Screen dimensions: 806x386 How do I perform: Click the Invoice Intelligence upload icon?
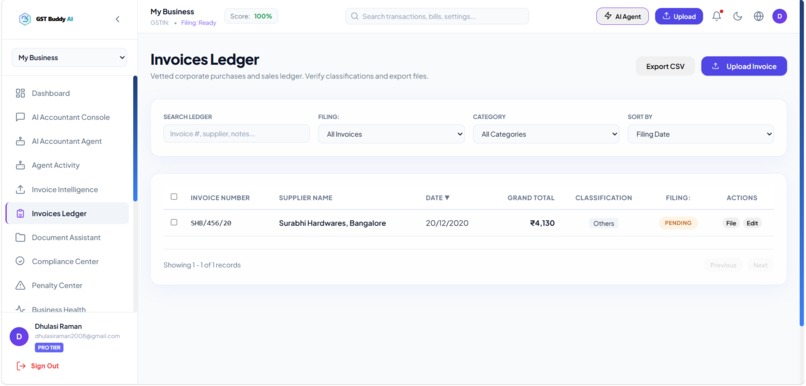(x=20, y=189)
